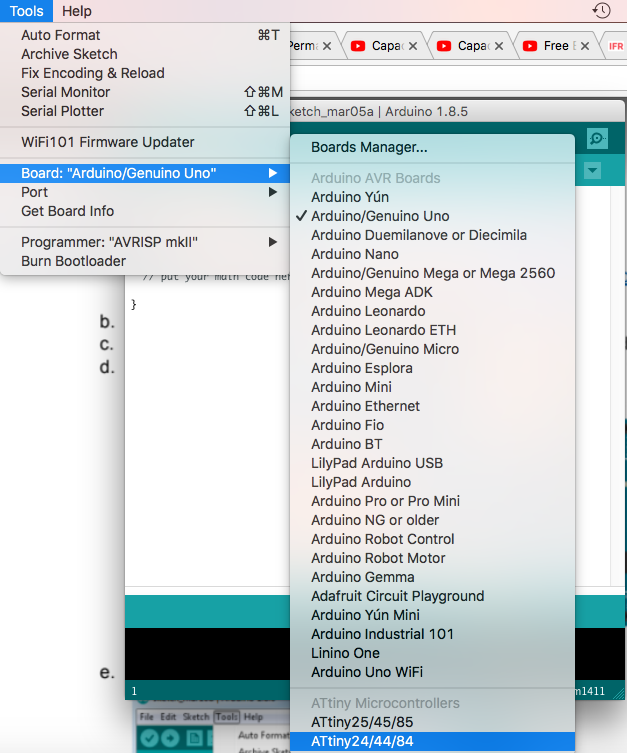Choose Arduino Uno WiFi board
Screen dimensions: 627x753
[x=432, y=672]
